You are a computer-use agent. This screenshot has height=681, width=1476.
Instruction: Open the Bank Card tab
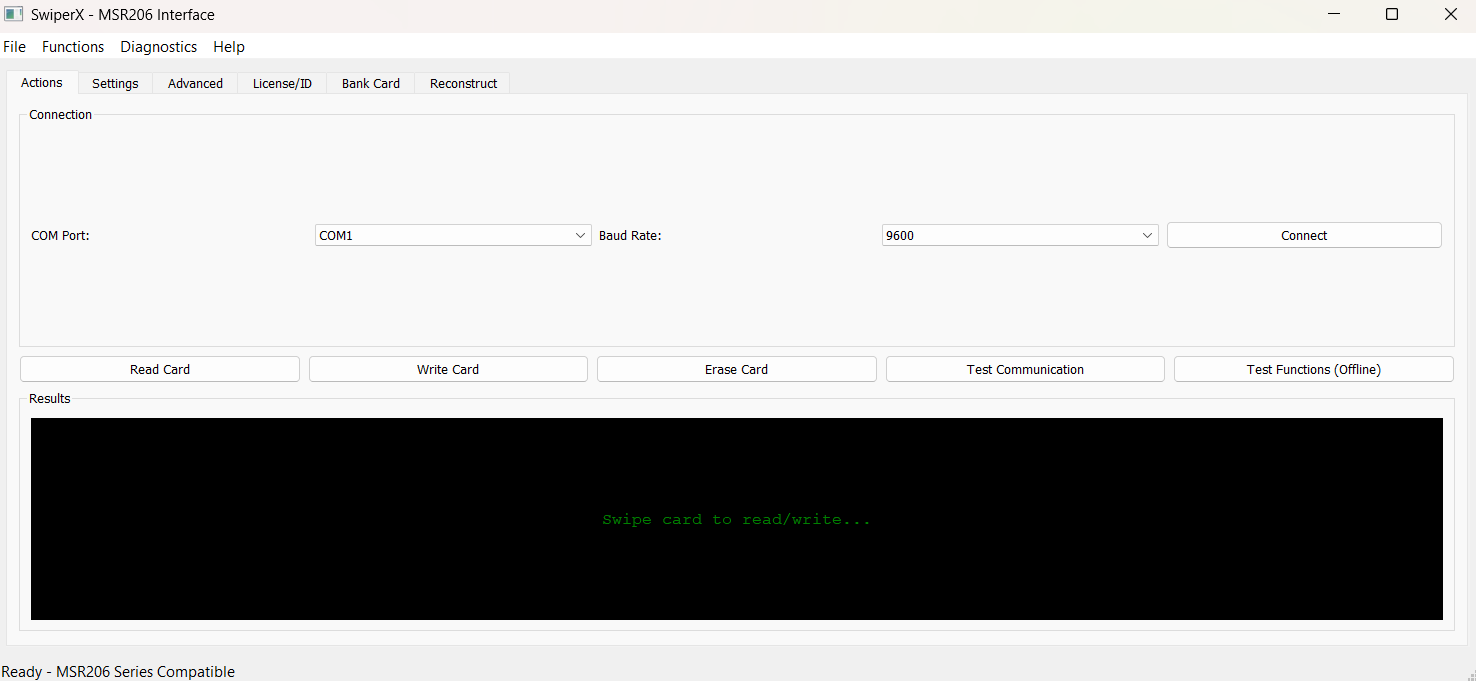tap(371, 84)
